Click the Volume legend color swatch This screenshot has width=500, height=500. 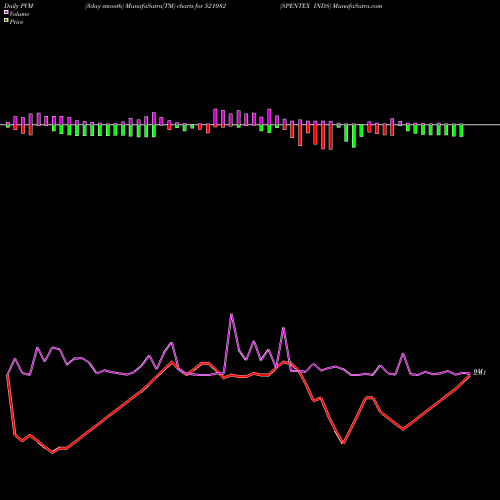(6, 12)
